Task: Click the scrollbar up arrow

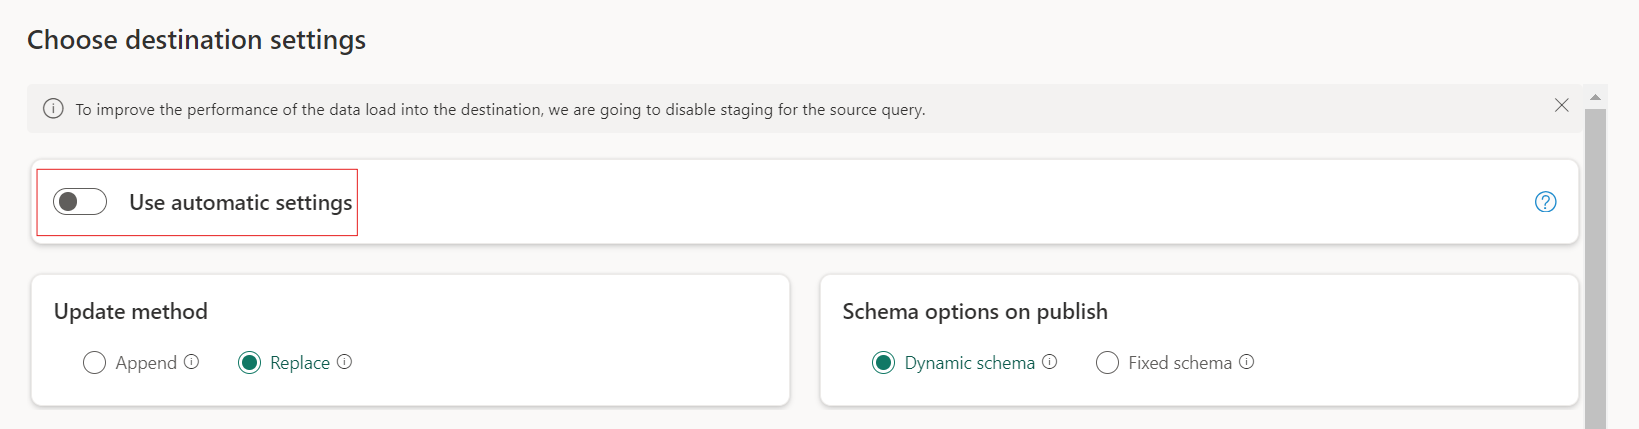Action: pos(1595,97)
